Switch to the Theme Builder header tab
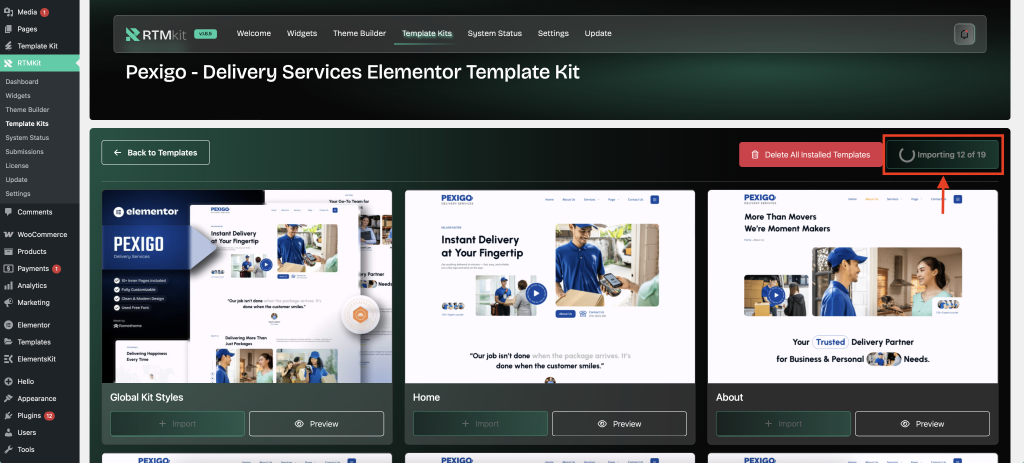Viewport: 1024px width, 463px height. tap(359, 33)
